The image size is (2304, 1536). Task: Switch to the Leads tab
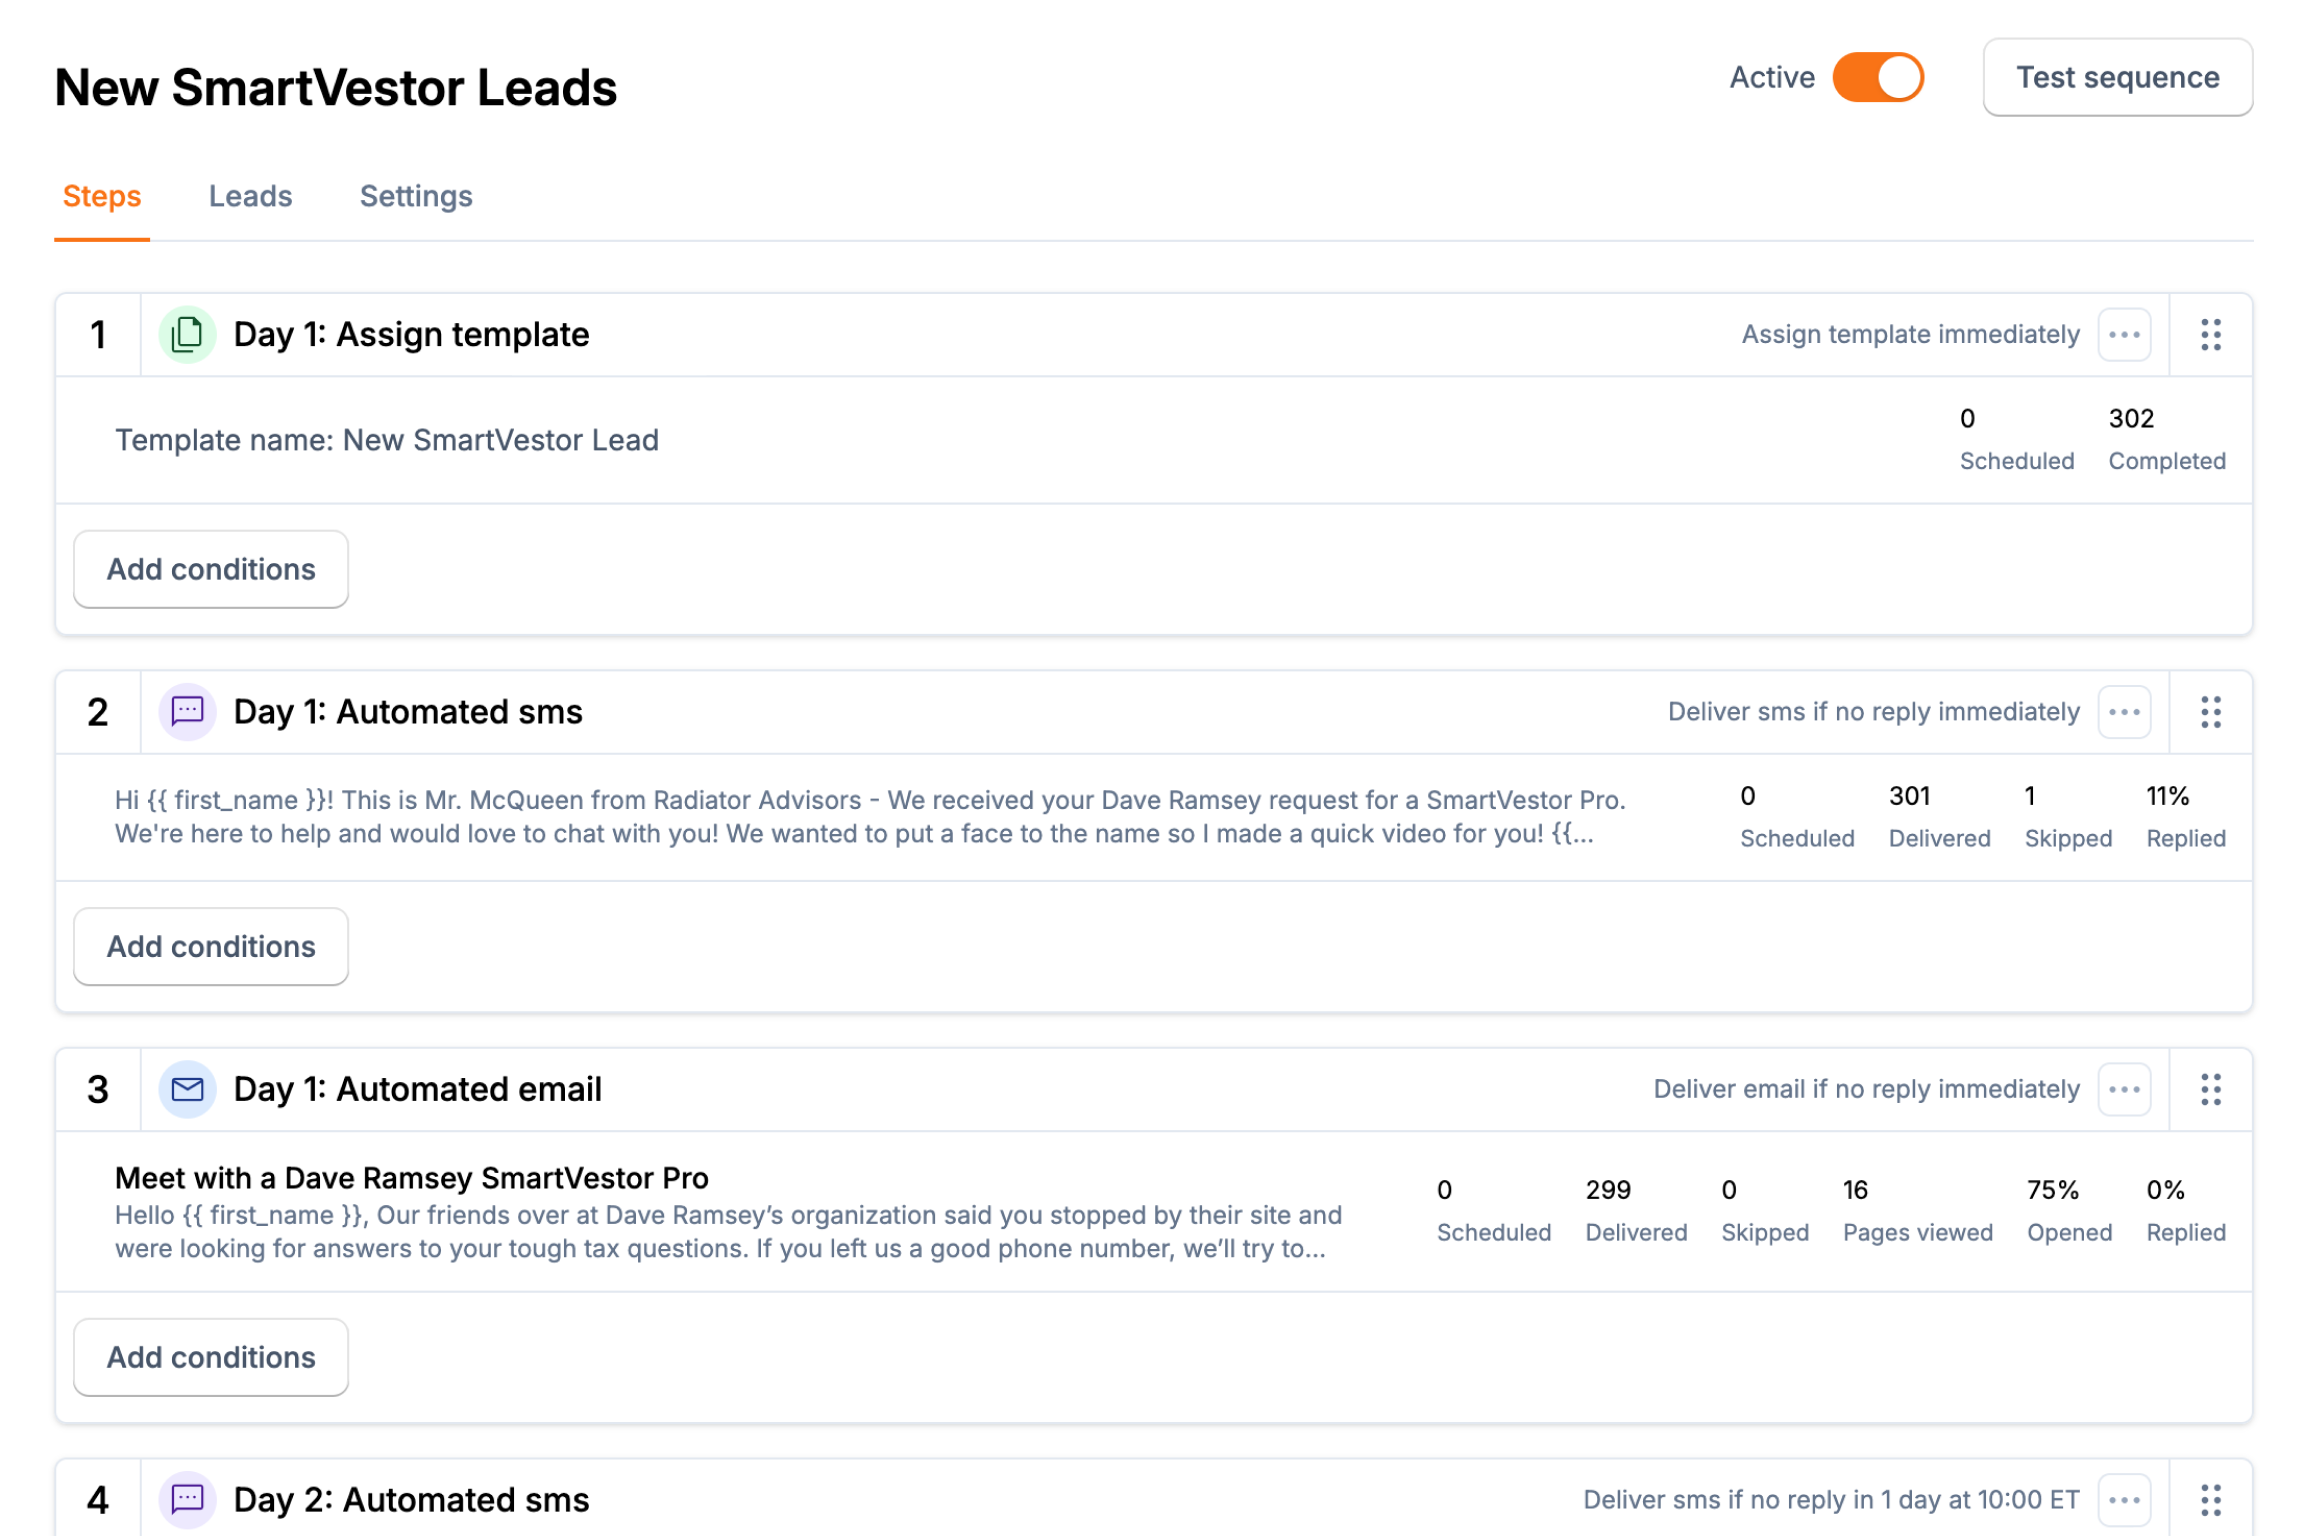[x=250, y=196]
